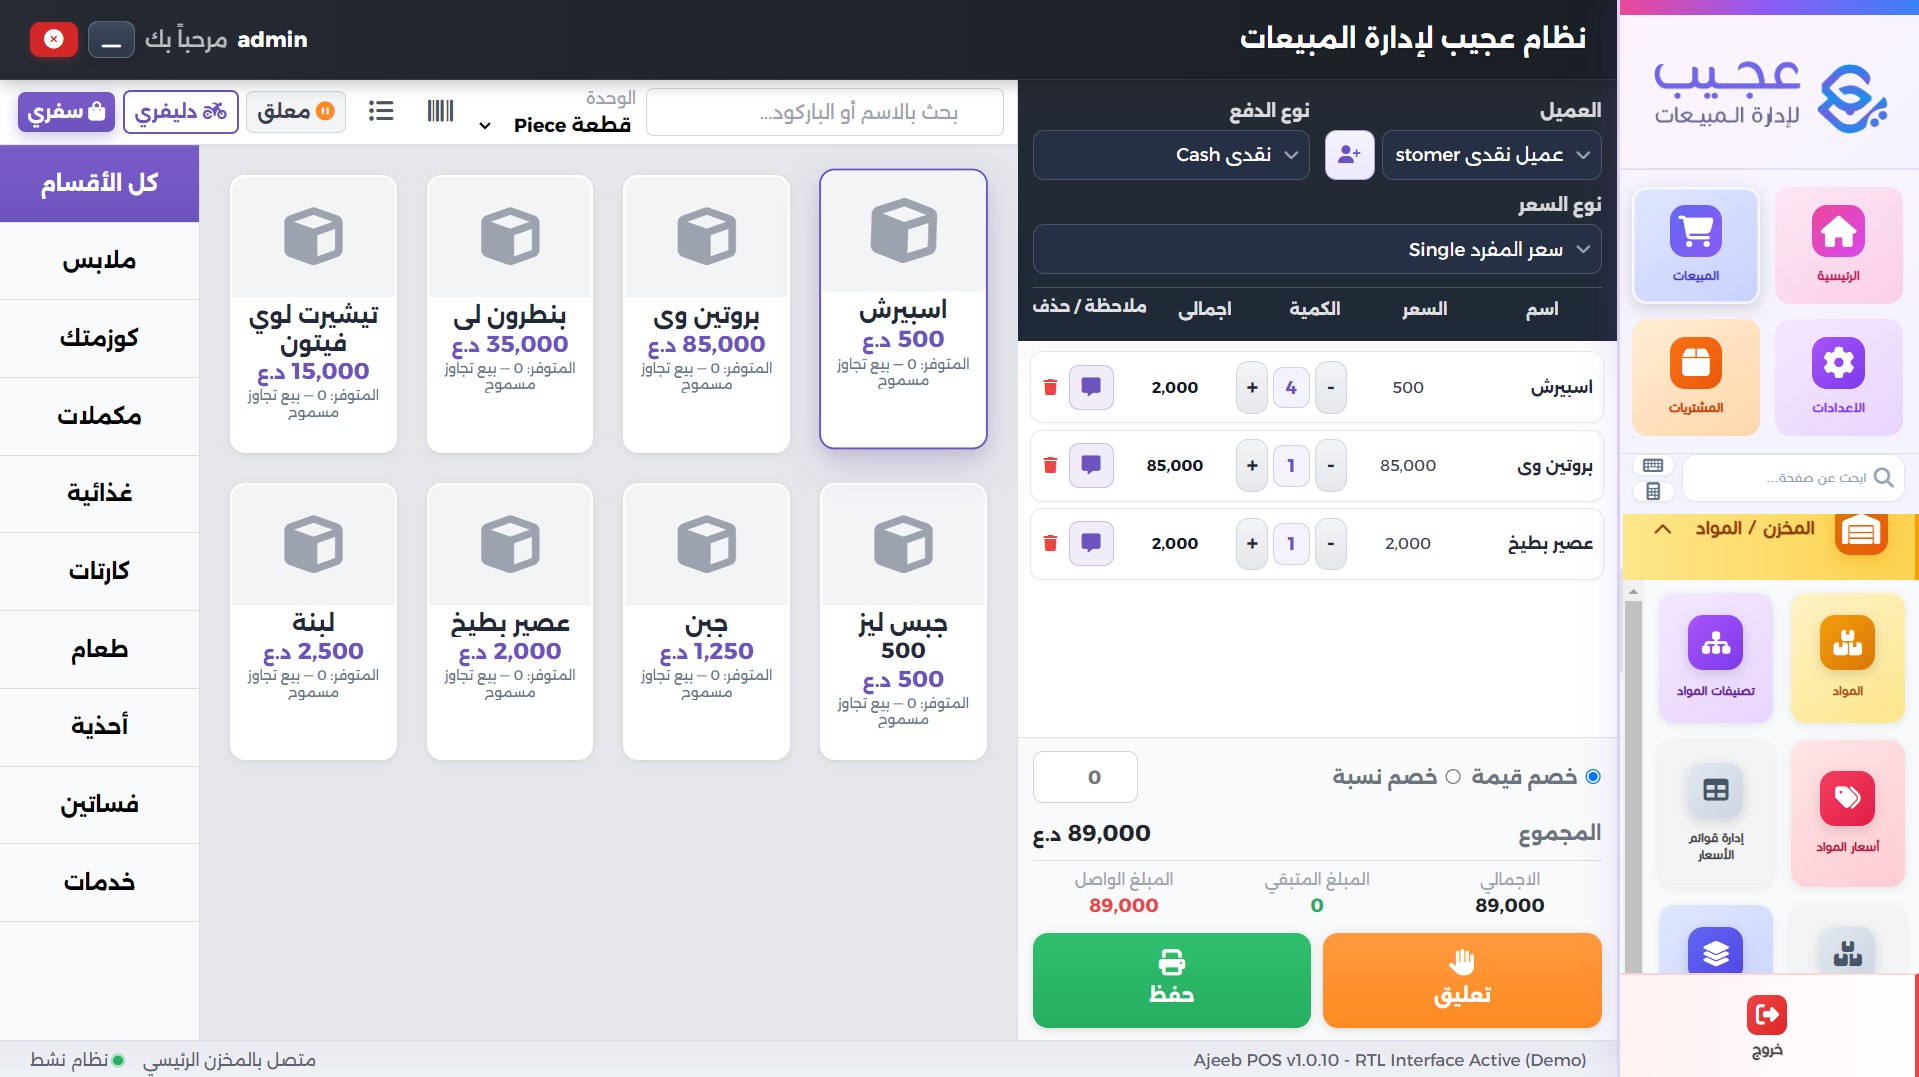Increase اسبيرش quantity with plus
The height and width of the screenshot is (1077, 1919).
tap(1252, 387)
